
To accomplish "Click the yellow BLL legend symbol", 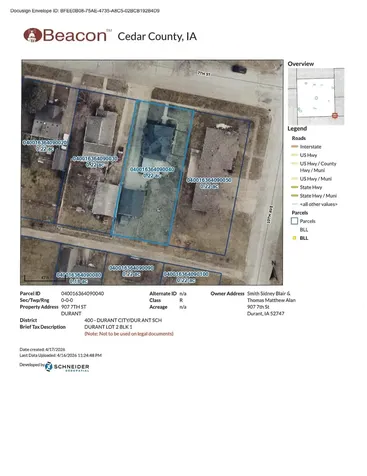I will coord(294,238).
